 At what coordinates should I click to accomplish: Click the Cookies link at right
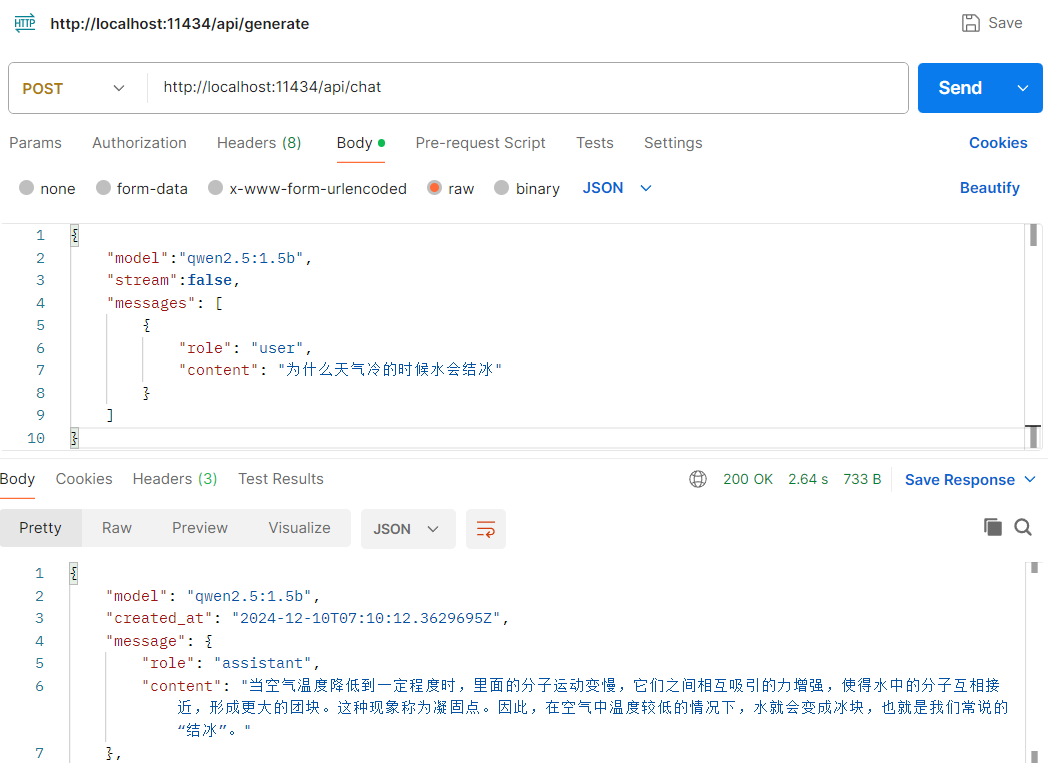click(998, 143)
